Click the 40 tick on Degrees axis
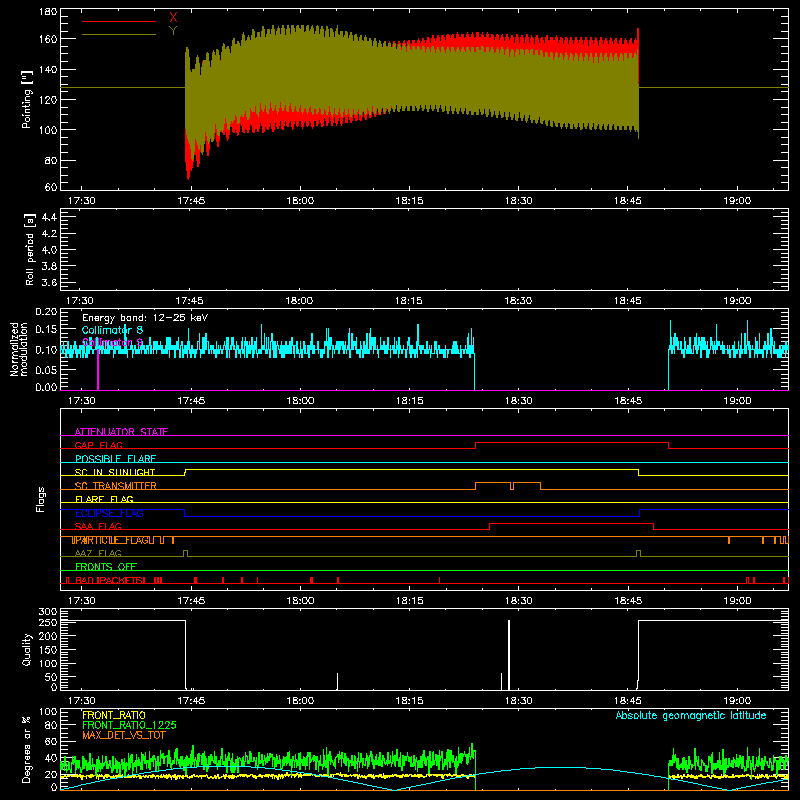Screen dimensions: 800x800 click(51, 758)
